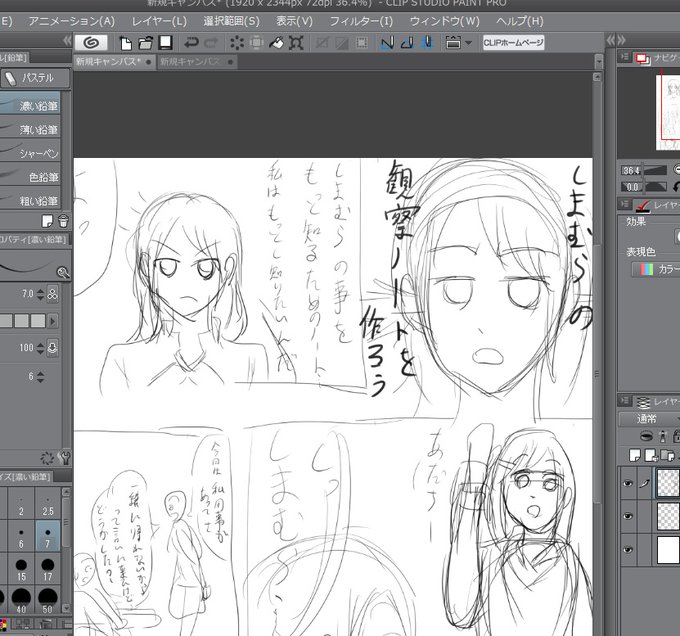Undo the last stroke
The image size is (680, 636).
191,43
